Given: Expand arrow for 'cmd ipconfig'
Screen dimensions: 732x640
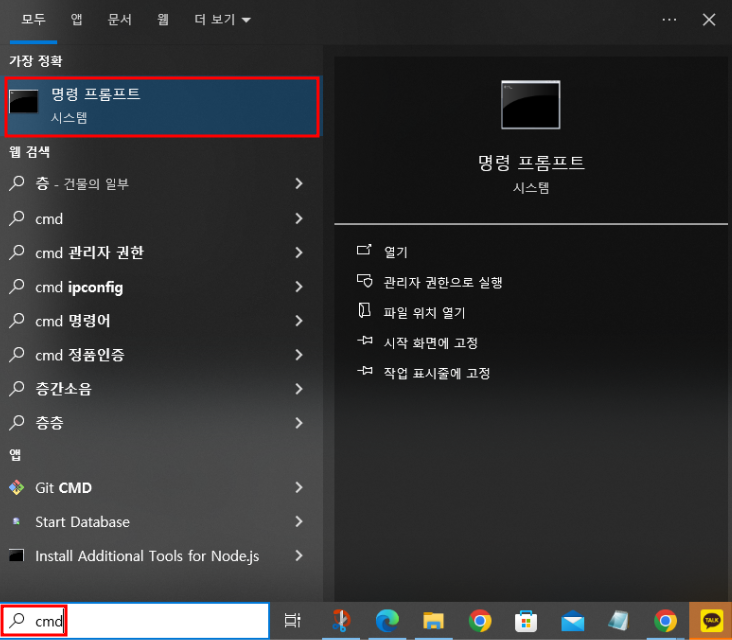Looking at the screenshot, I should (299, 287).
